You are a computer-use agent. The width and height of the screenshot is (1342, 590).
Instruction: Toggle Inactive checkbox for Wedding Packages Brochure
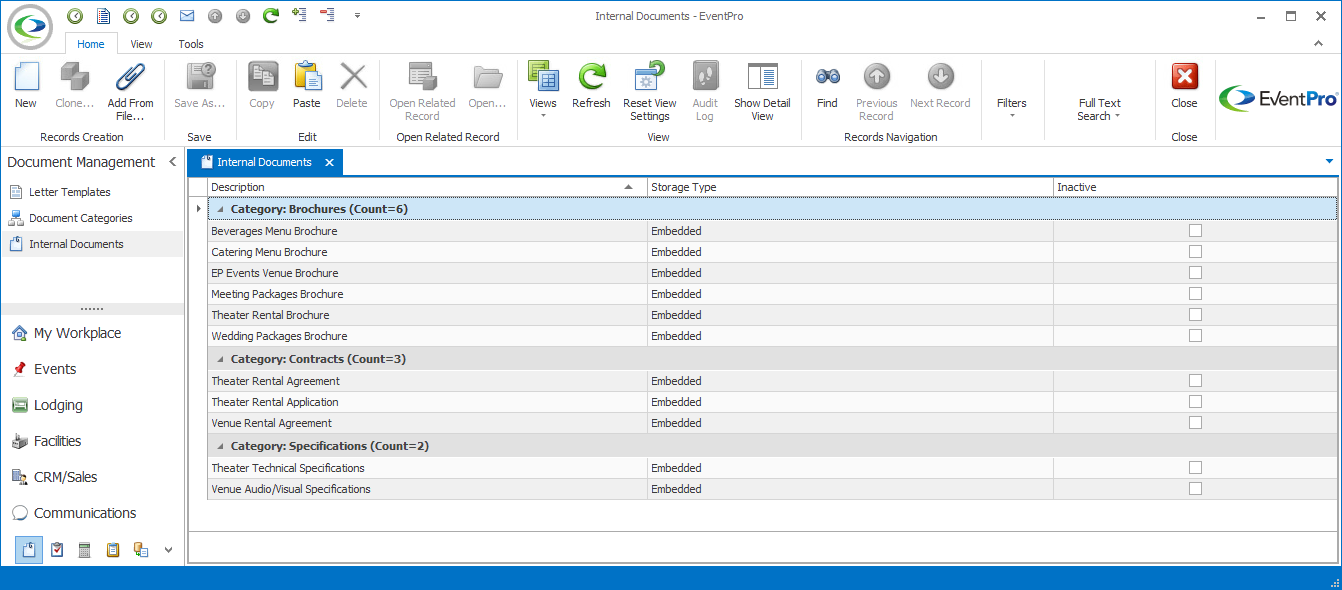pyautogui.click(x=1195, y=336)
